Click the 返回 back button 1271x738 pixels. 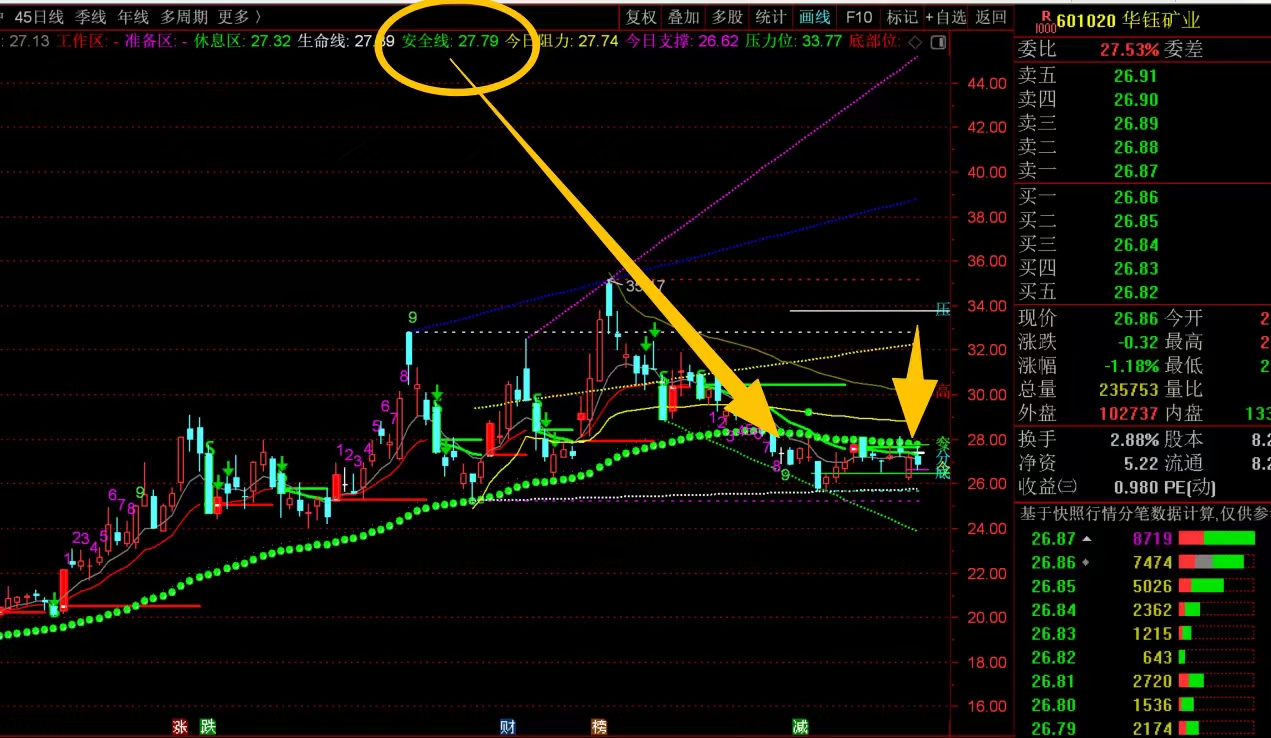pos(991,17)
